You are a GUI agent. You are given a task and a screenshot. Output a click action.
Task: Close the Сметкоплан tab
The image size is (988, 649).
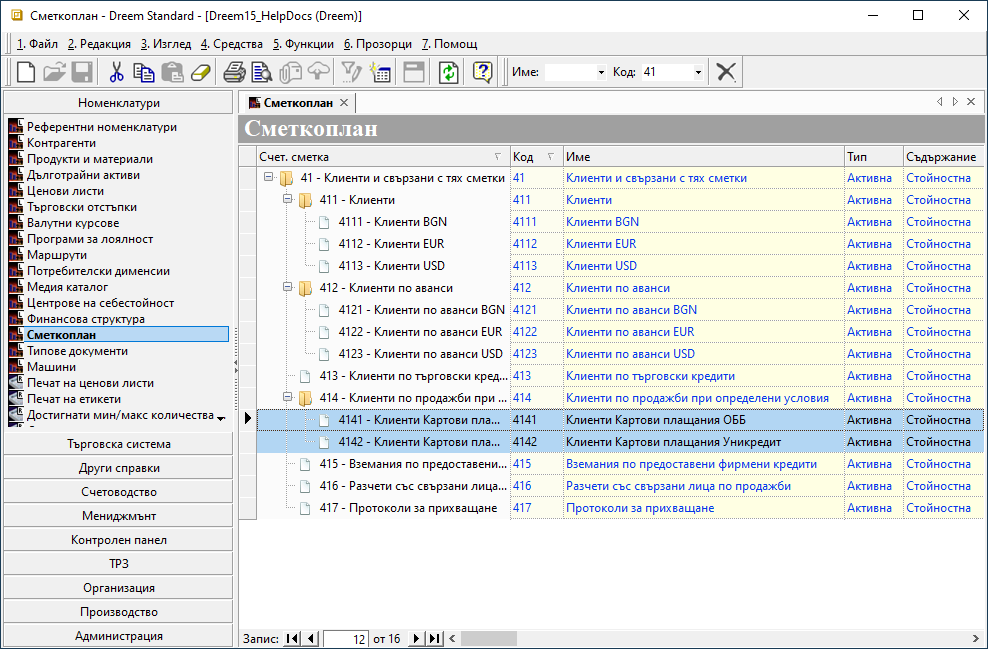coord(344,103)
